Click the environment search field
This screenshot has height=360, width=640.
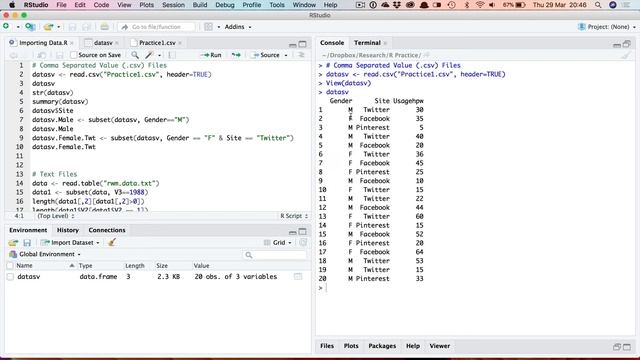click(x=274, y=255)
